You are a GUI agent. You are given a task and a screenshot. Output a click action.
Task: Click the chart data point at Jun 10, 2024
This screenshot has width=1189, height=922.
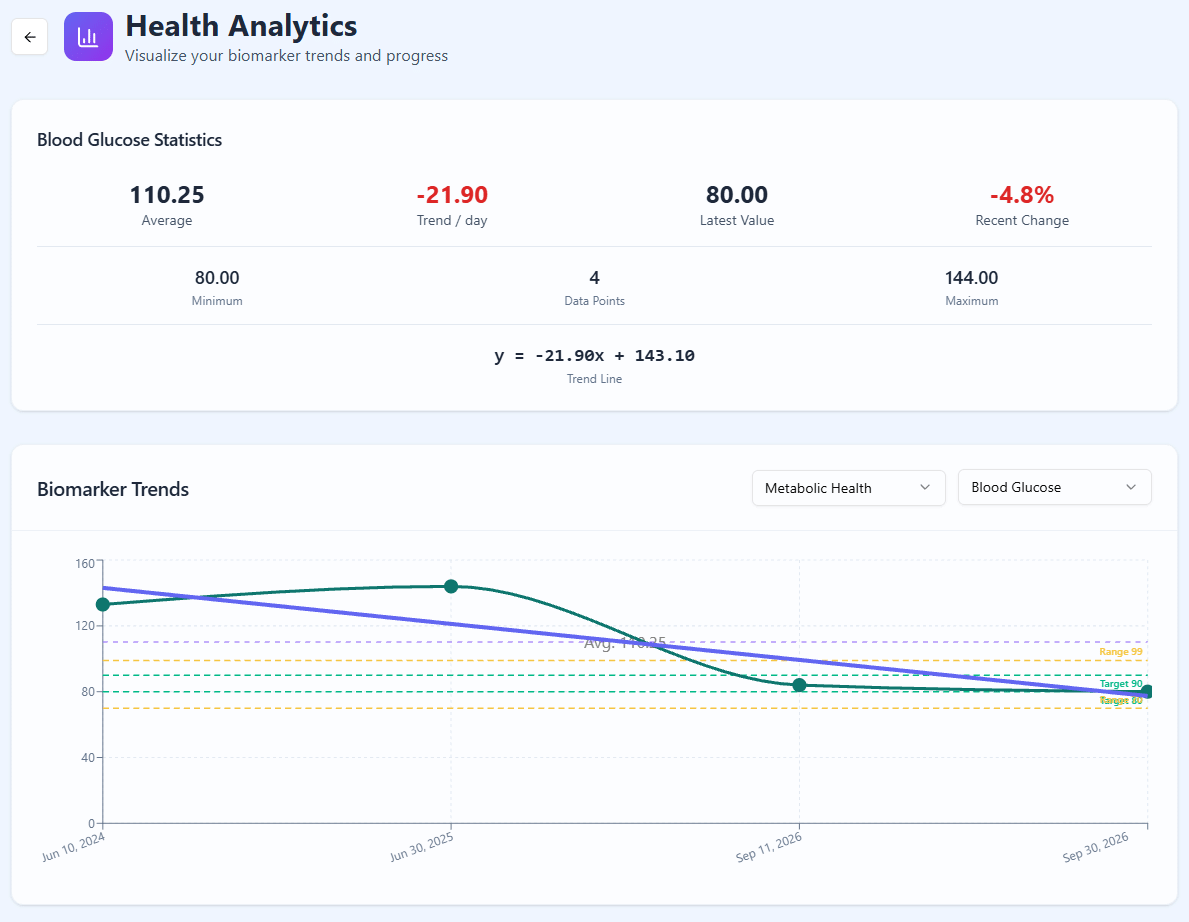coord(103,604)
